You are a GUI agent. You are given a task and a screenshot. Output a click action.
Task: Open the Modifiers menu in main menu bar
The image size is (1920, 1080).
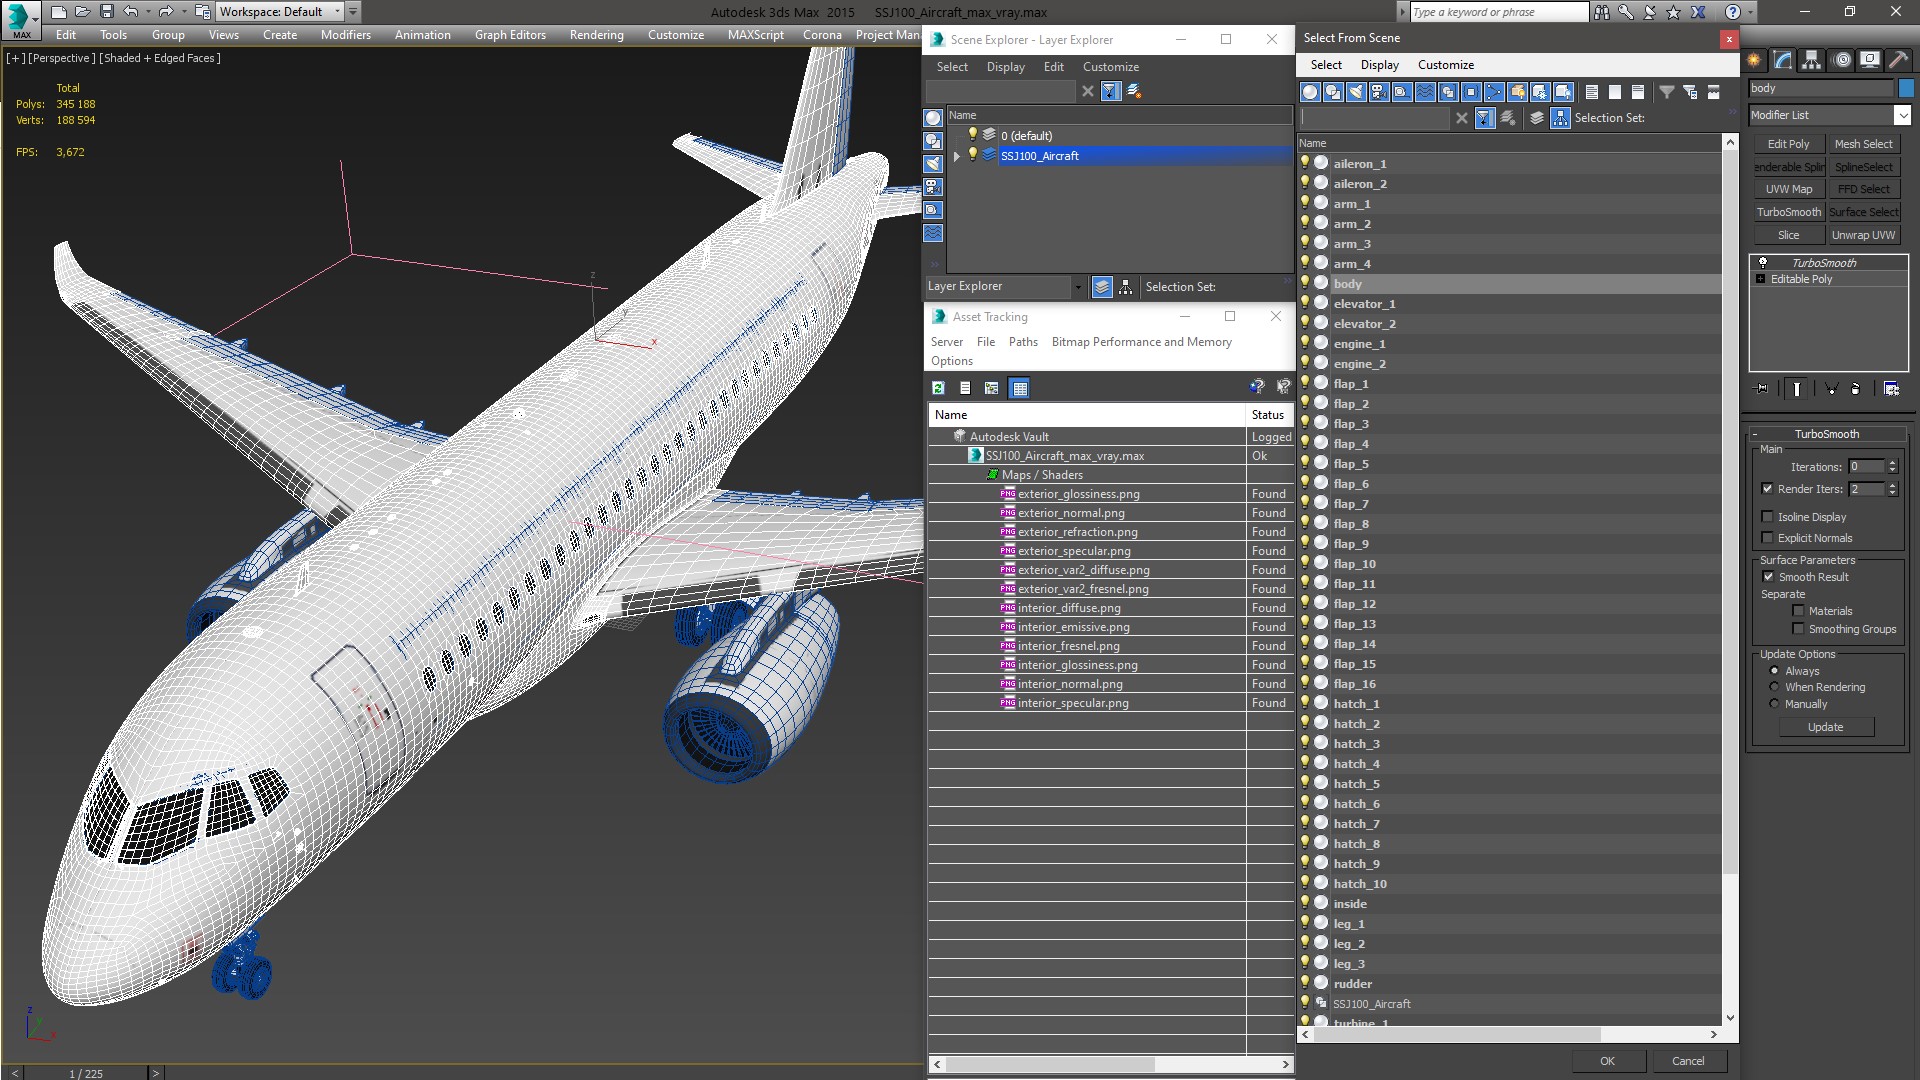click(x=346, y=35)
